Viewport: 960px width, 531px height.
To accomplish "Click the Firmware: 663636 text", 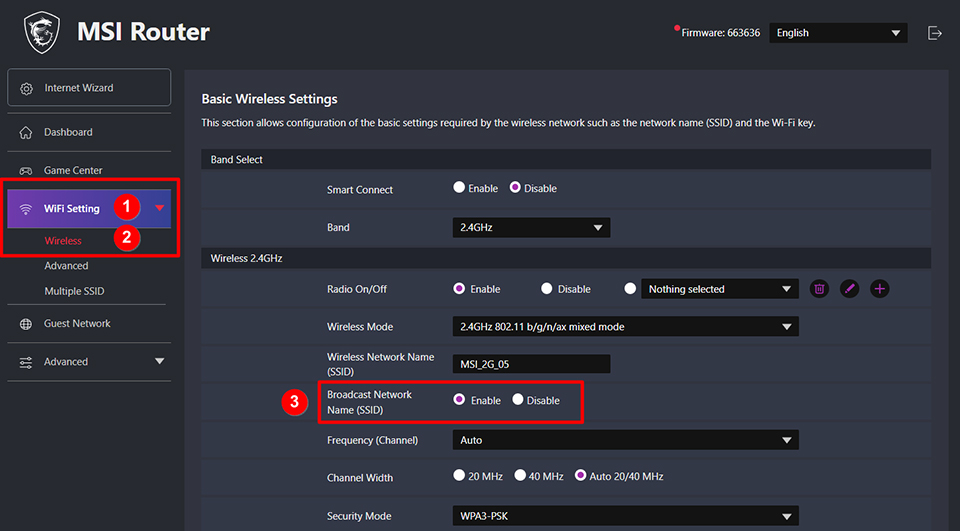I will (x=721, y=33).
